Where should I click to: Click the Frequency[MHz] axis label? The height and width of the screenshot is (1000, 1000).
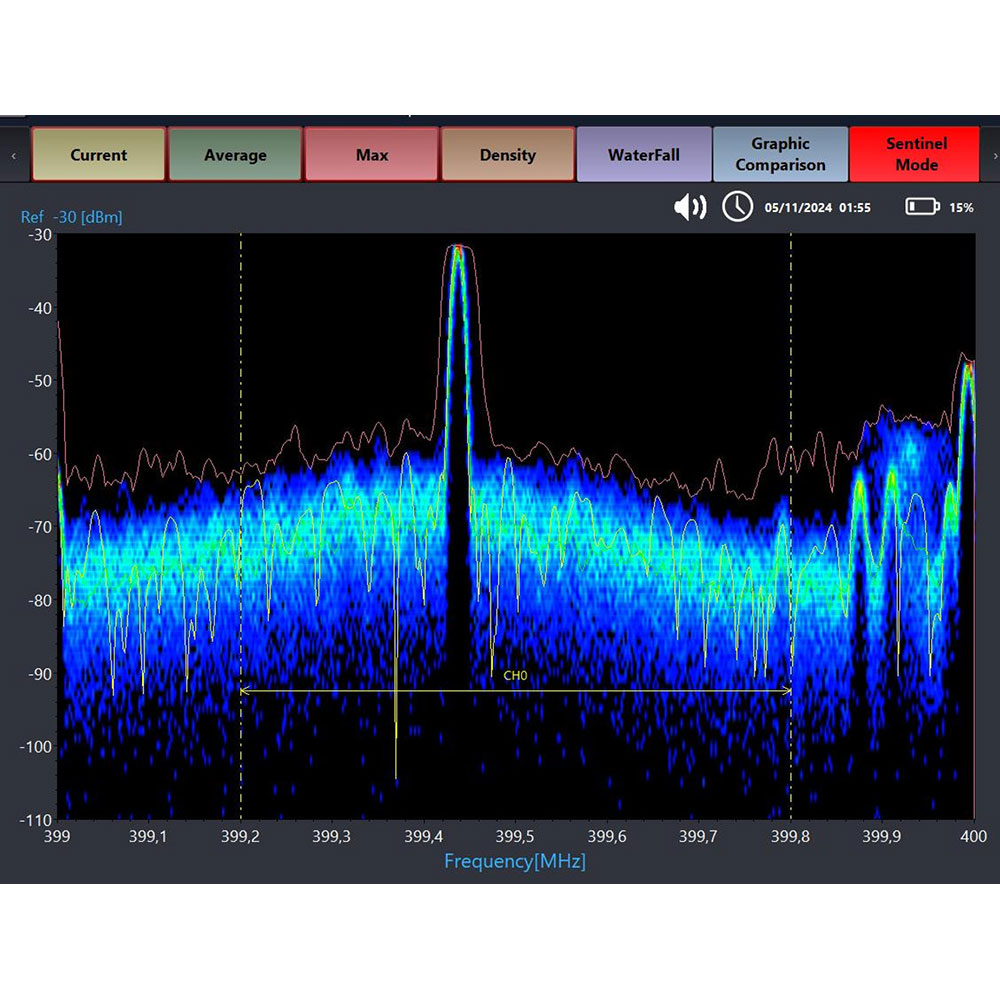[516, 861]
